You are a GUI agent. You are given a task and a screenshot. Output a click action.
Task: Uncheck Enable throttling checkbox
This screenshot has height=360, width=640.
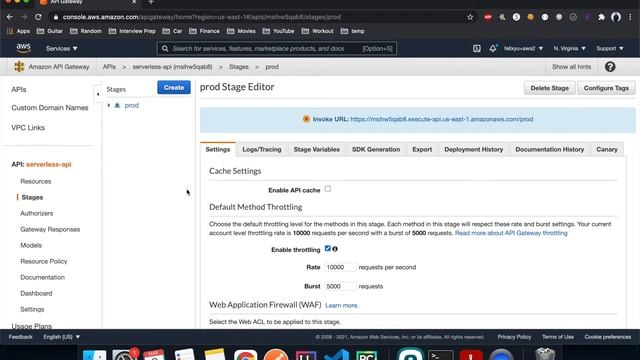327,248
